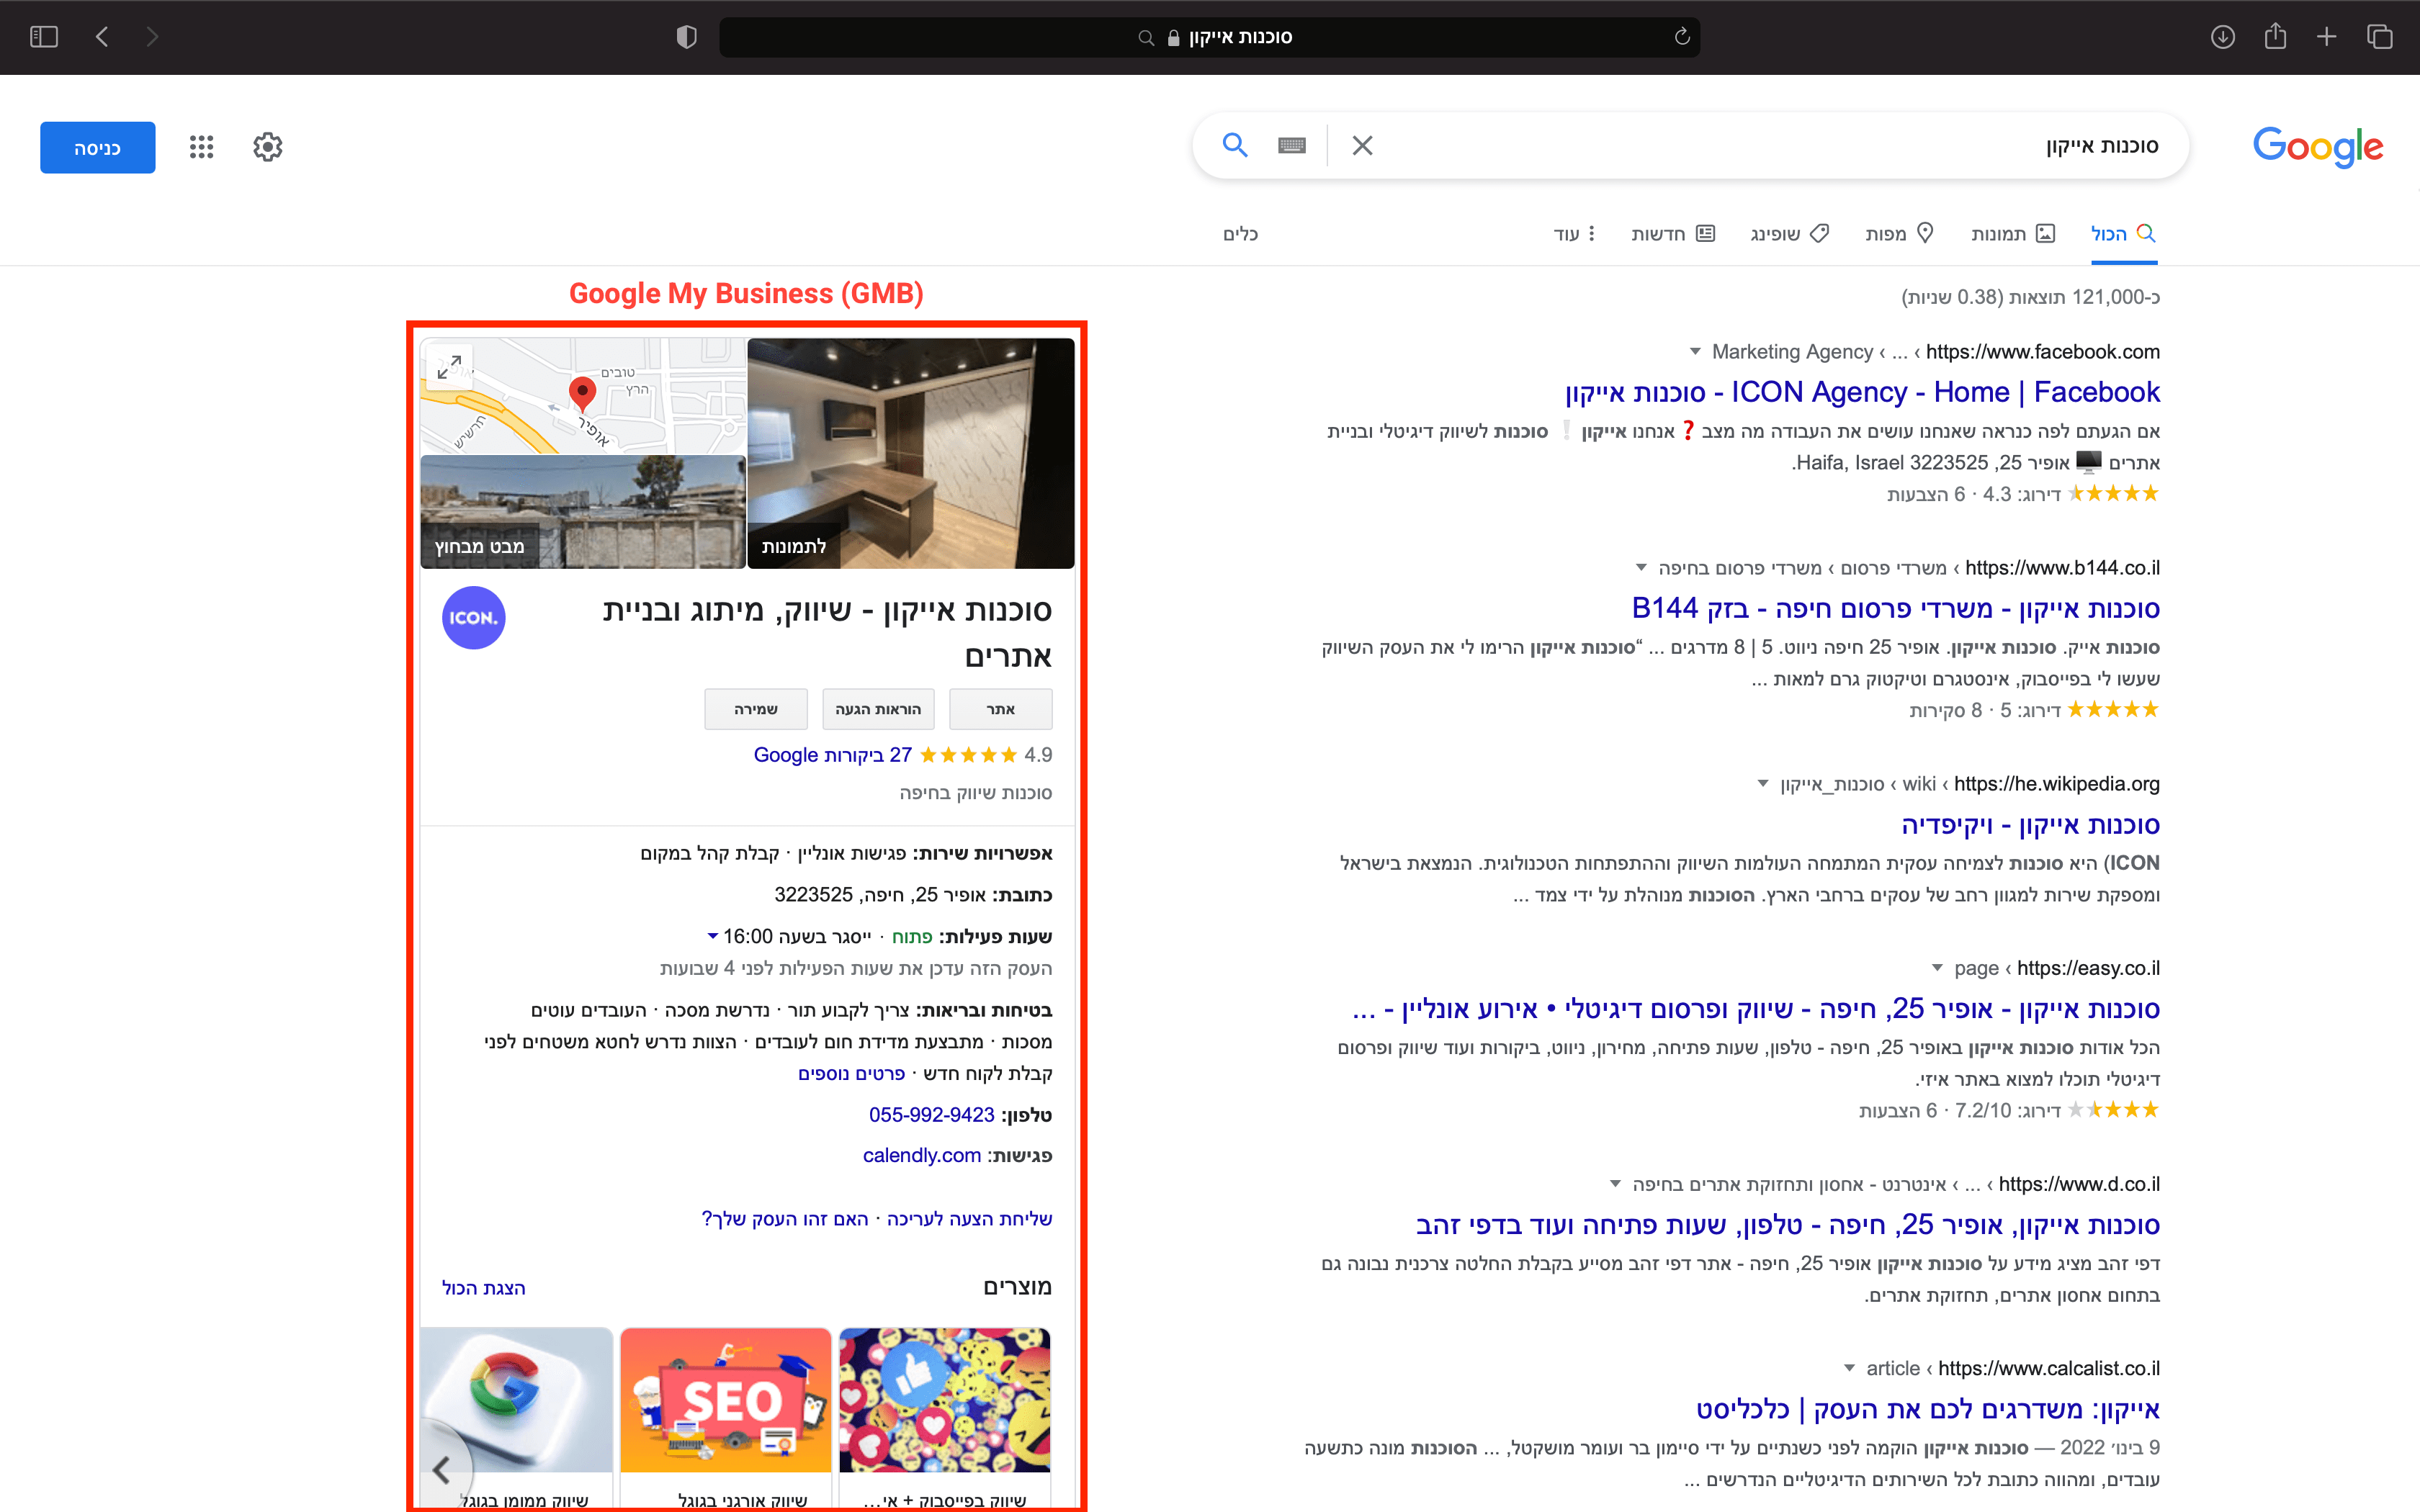Open the ויקיפדיה result title link
This screenshot has width=2420, height=1512.
tap(2030, 825)
